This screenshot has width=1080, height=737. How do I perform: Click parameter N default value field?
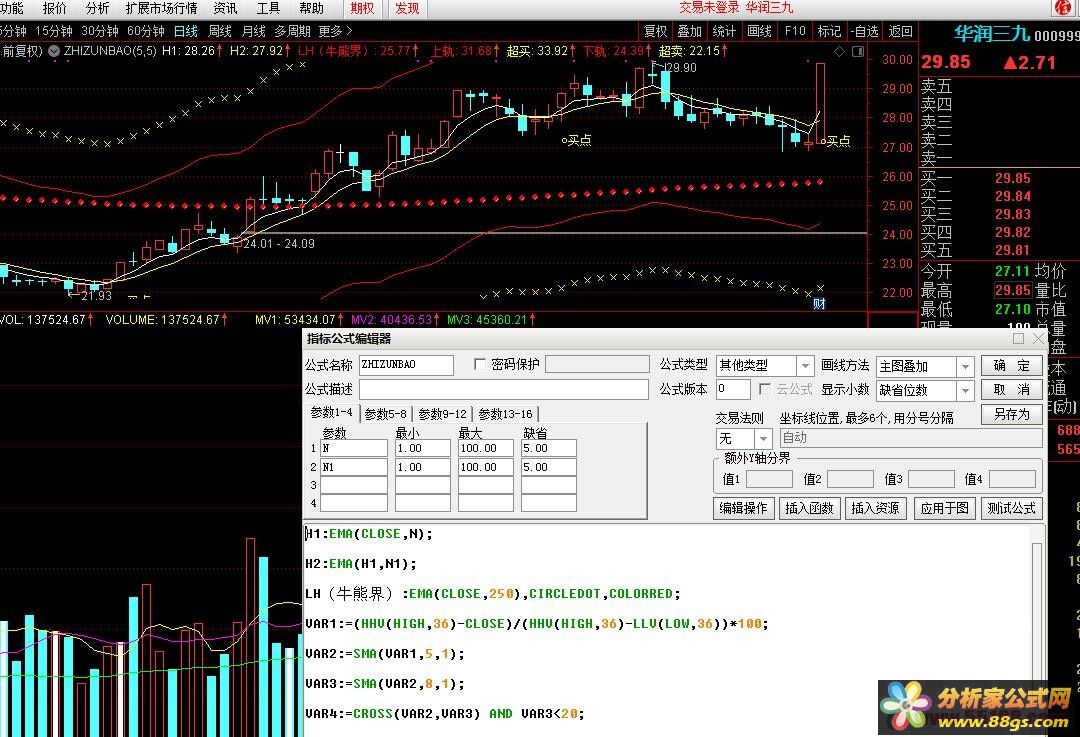click(x=549, y=448)
